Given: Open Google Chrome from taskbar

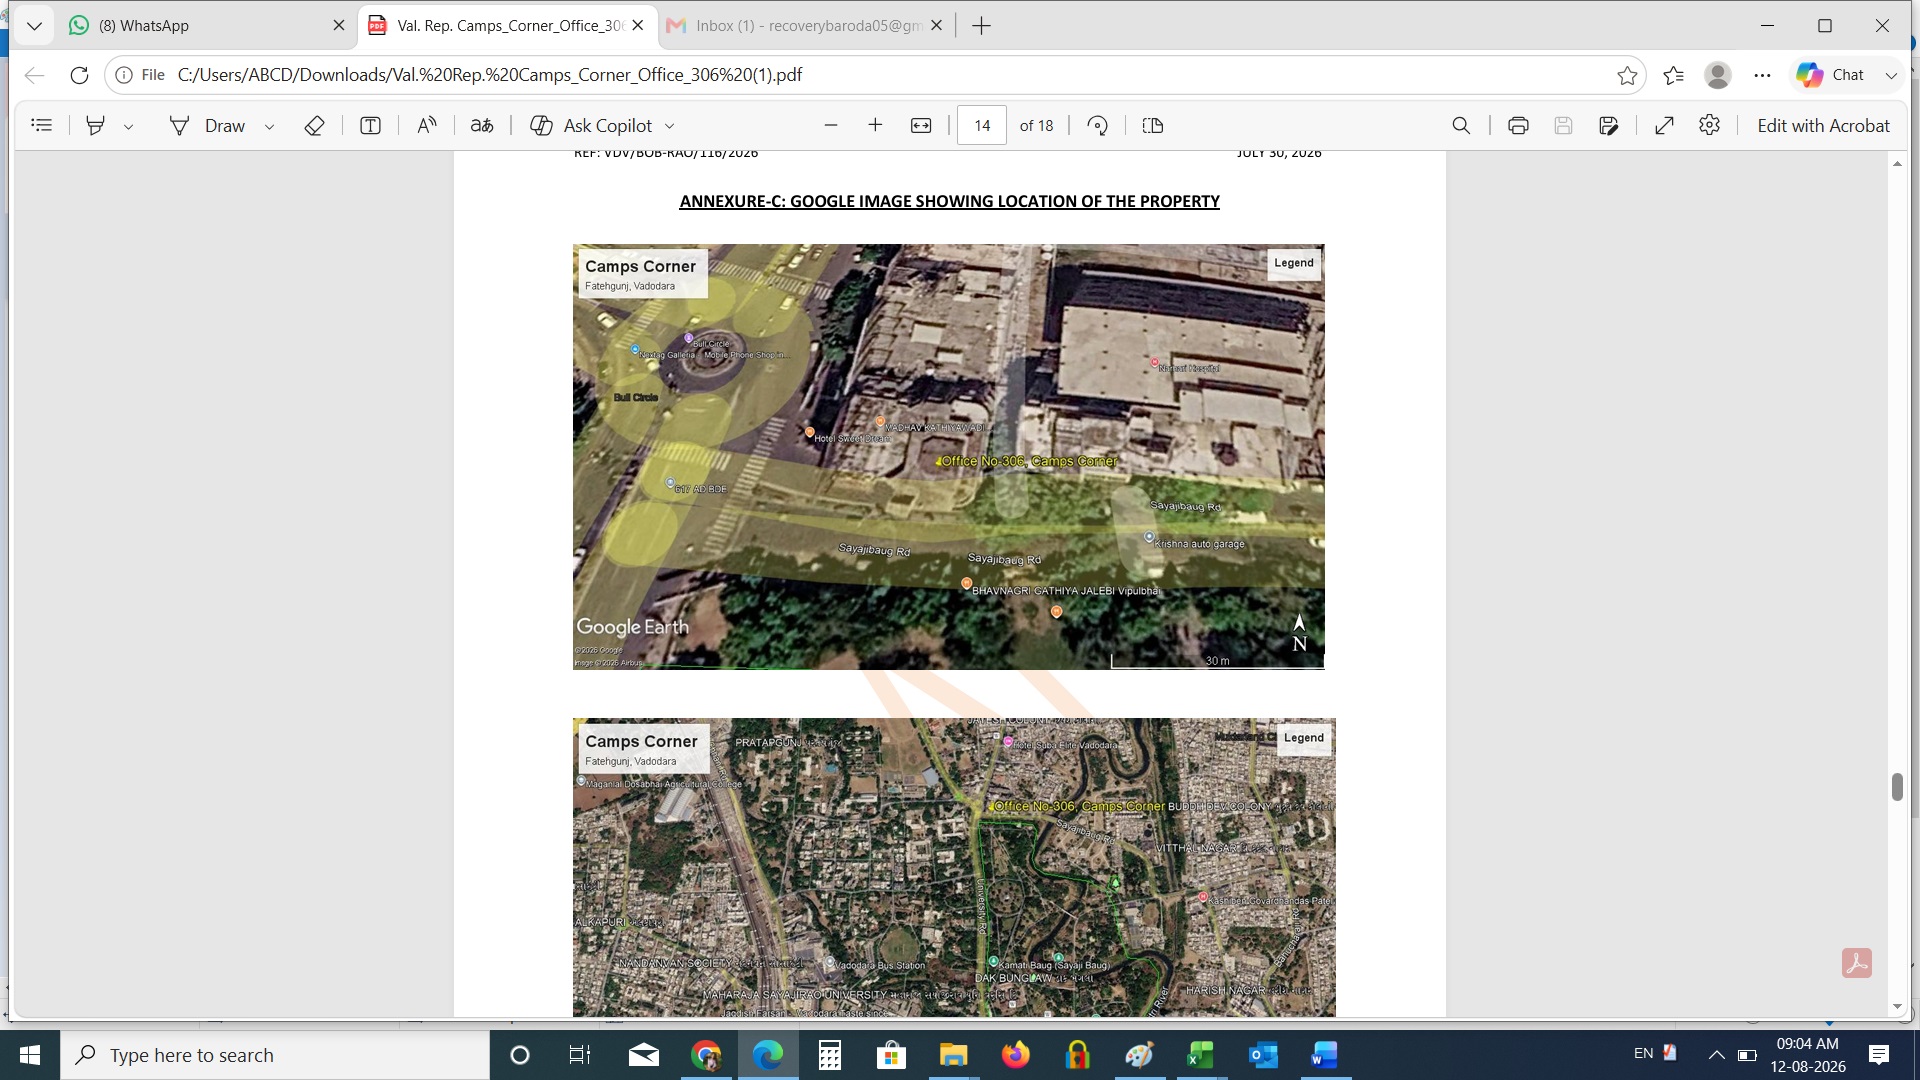Looking at the screenshot, I should pos(706,1055).
